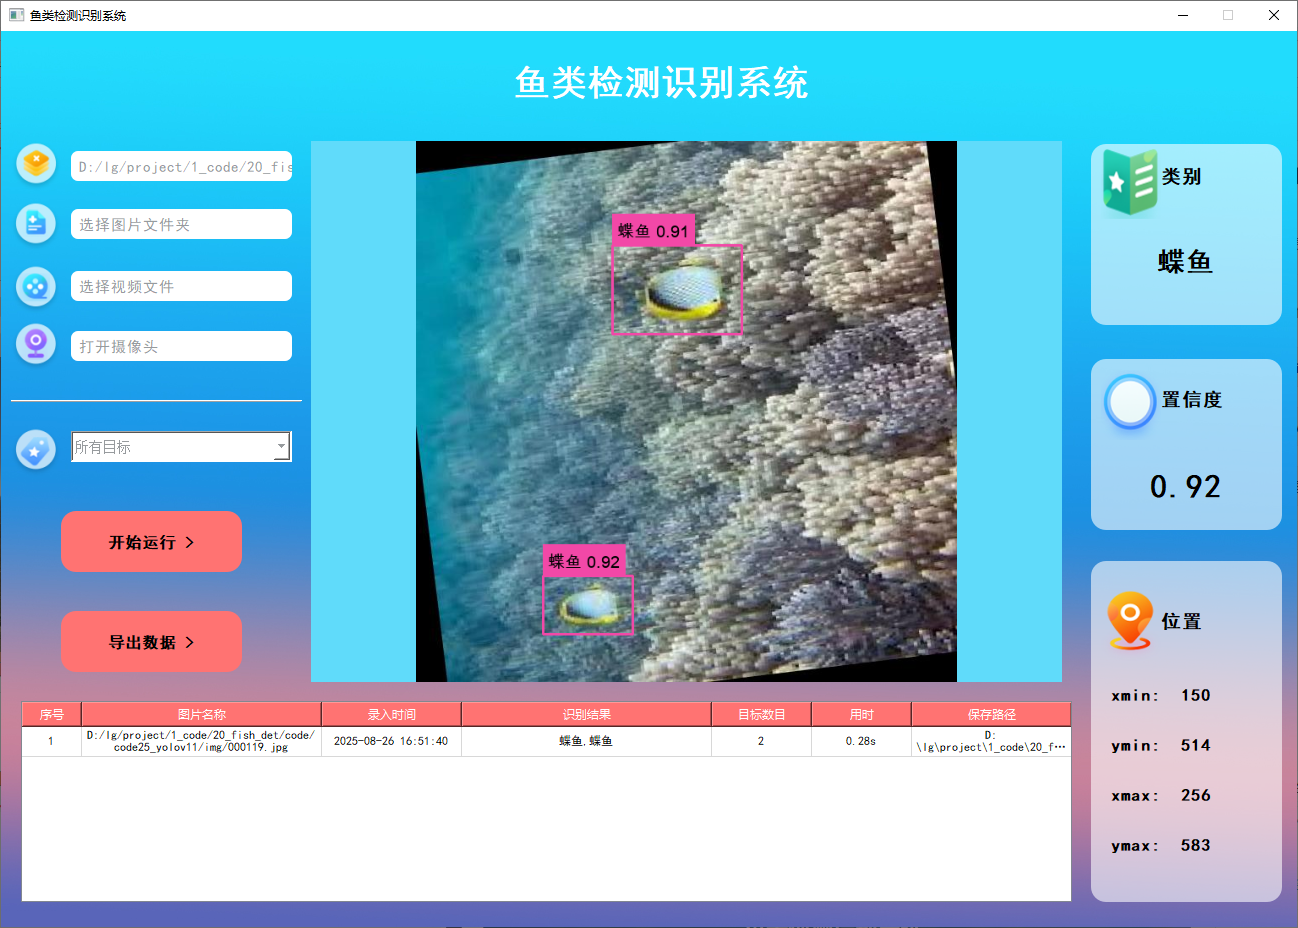Click the circular 置信度 confidence icon
This screenshot has width=1298, height=928.
coord(1129,402)
